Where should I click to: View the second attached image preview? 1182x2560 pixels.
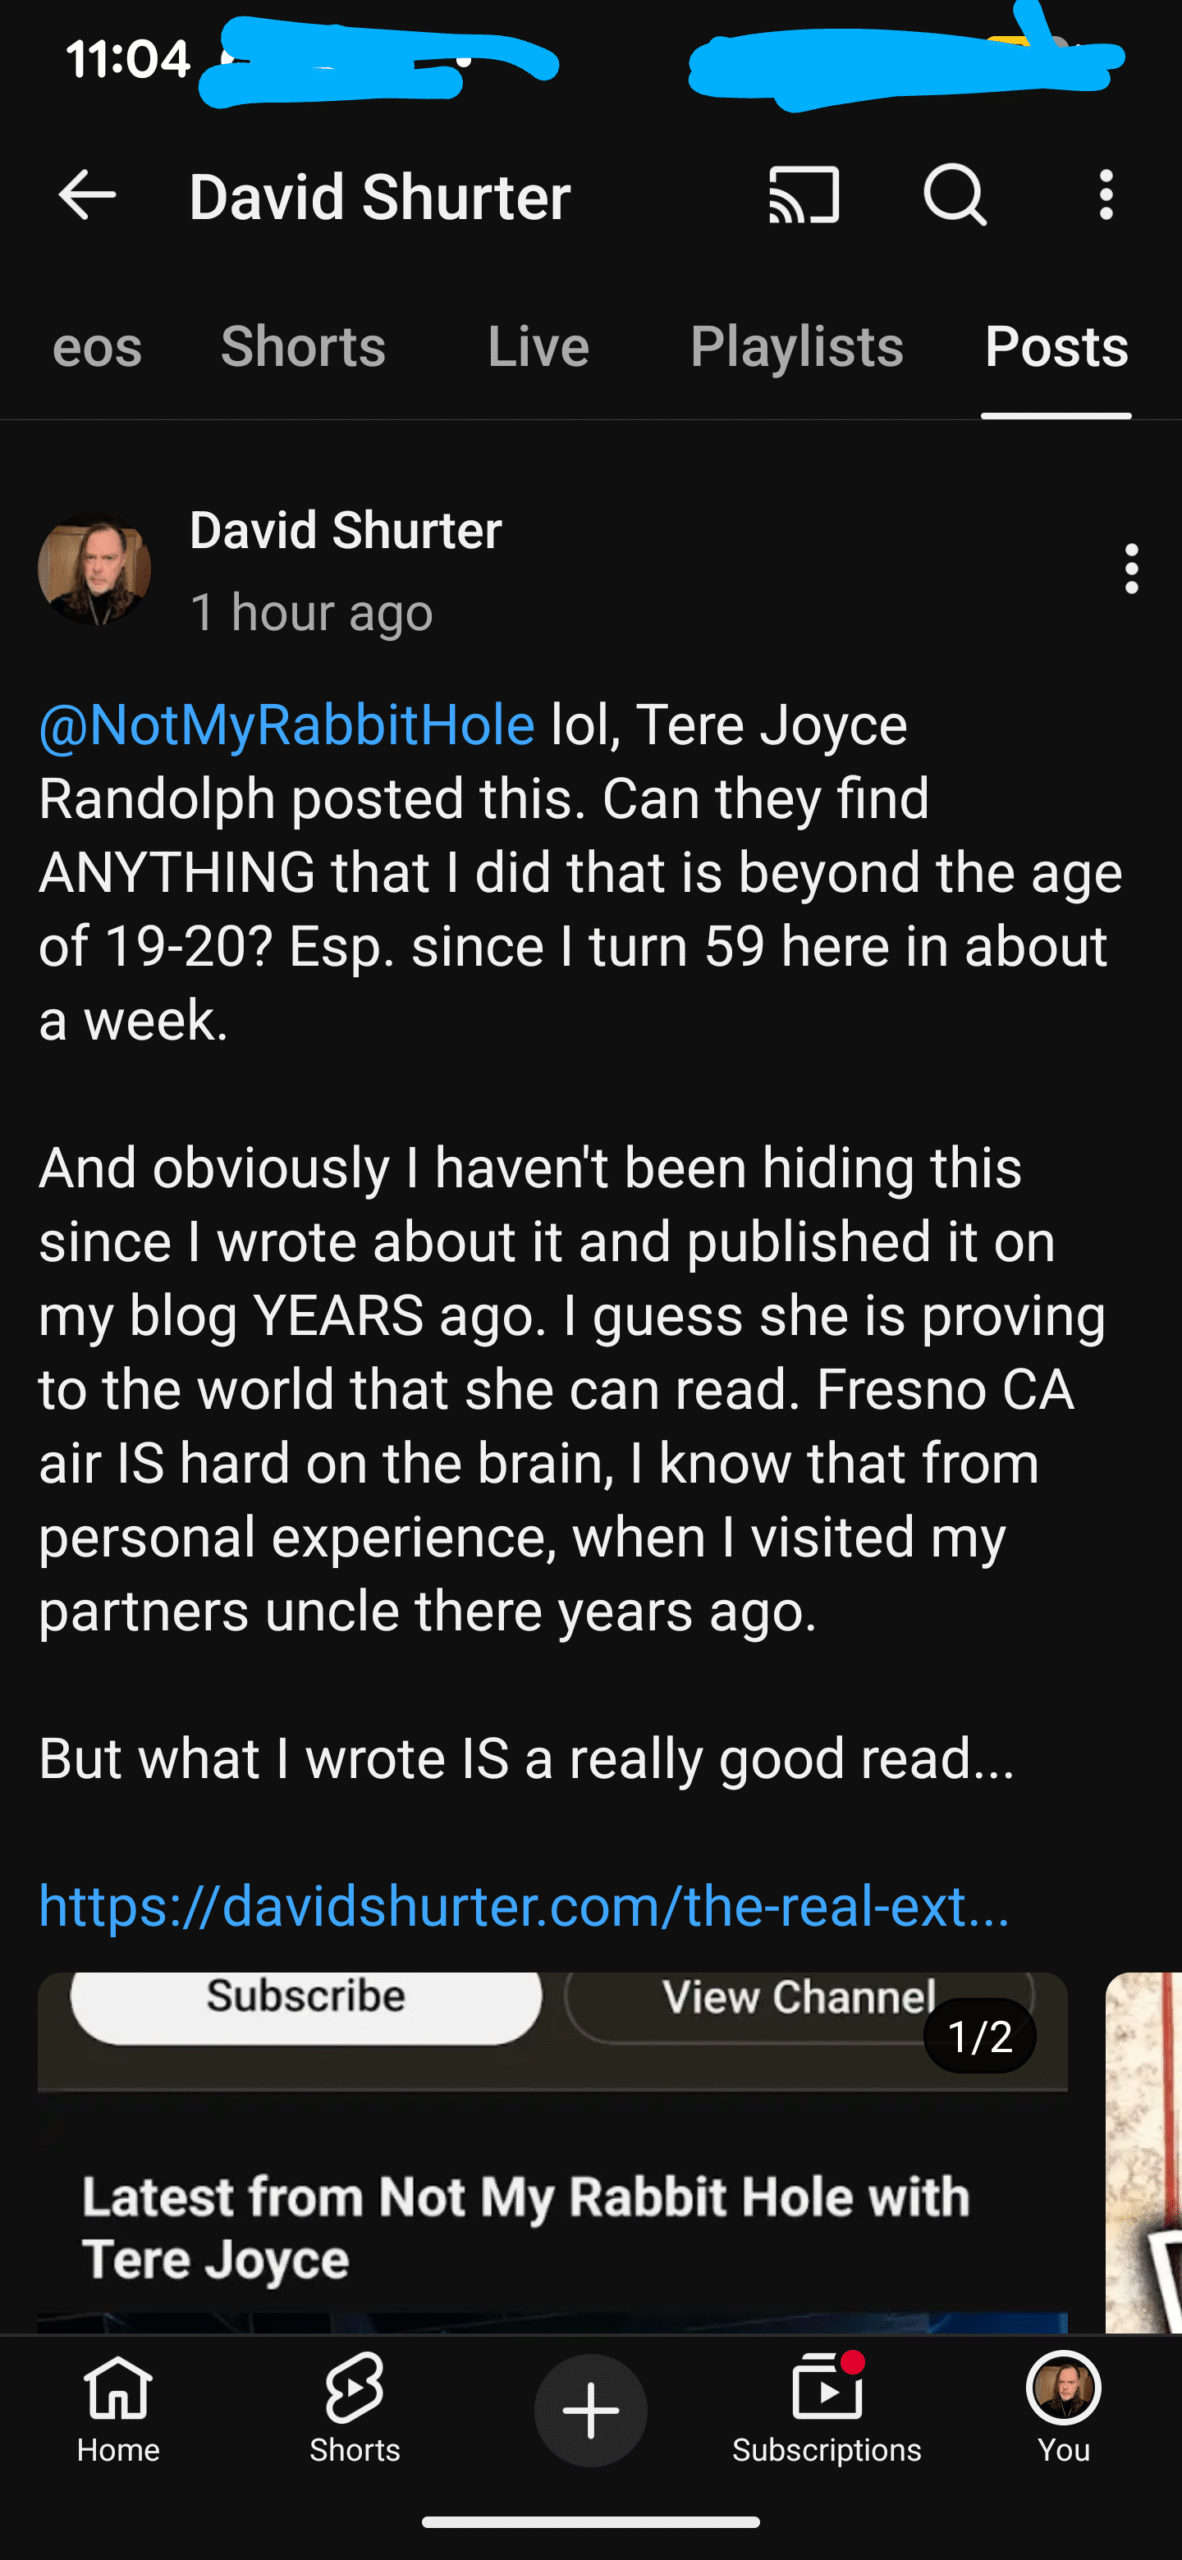tap(1145, 2150)
